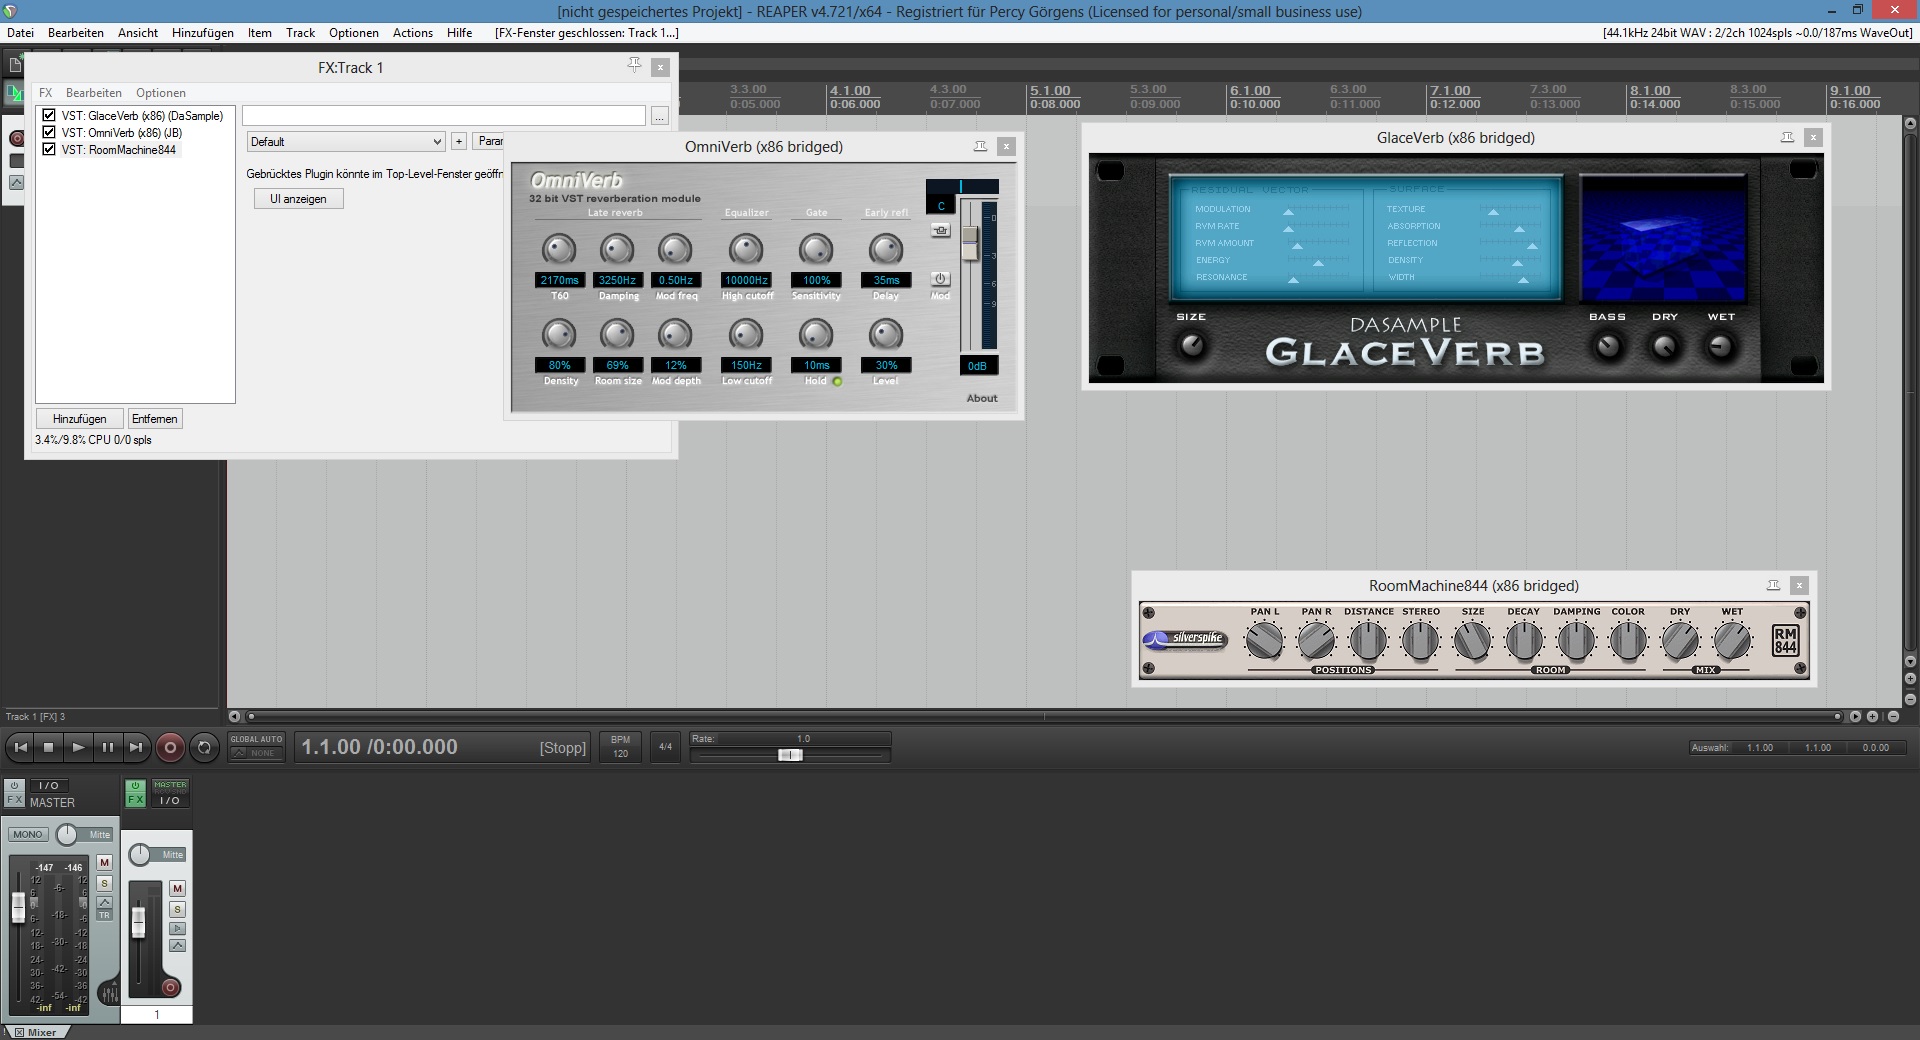Open FX menu in FX:Track 1 window
1920x1040 pixels.
45,92
